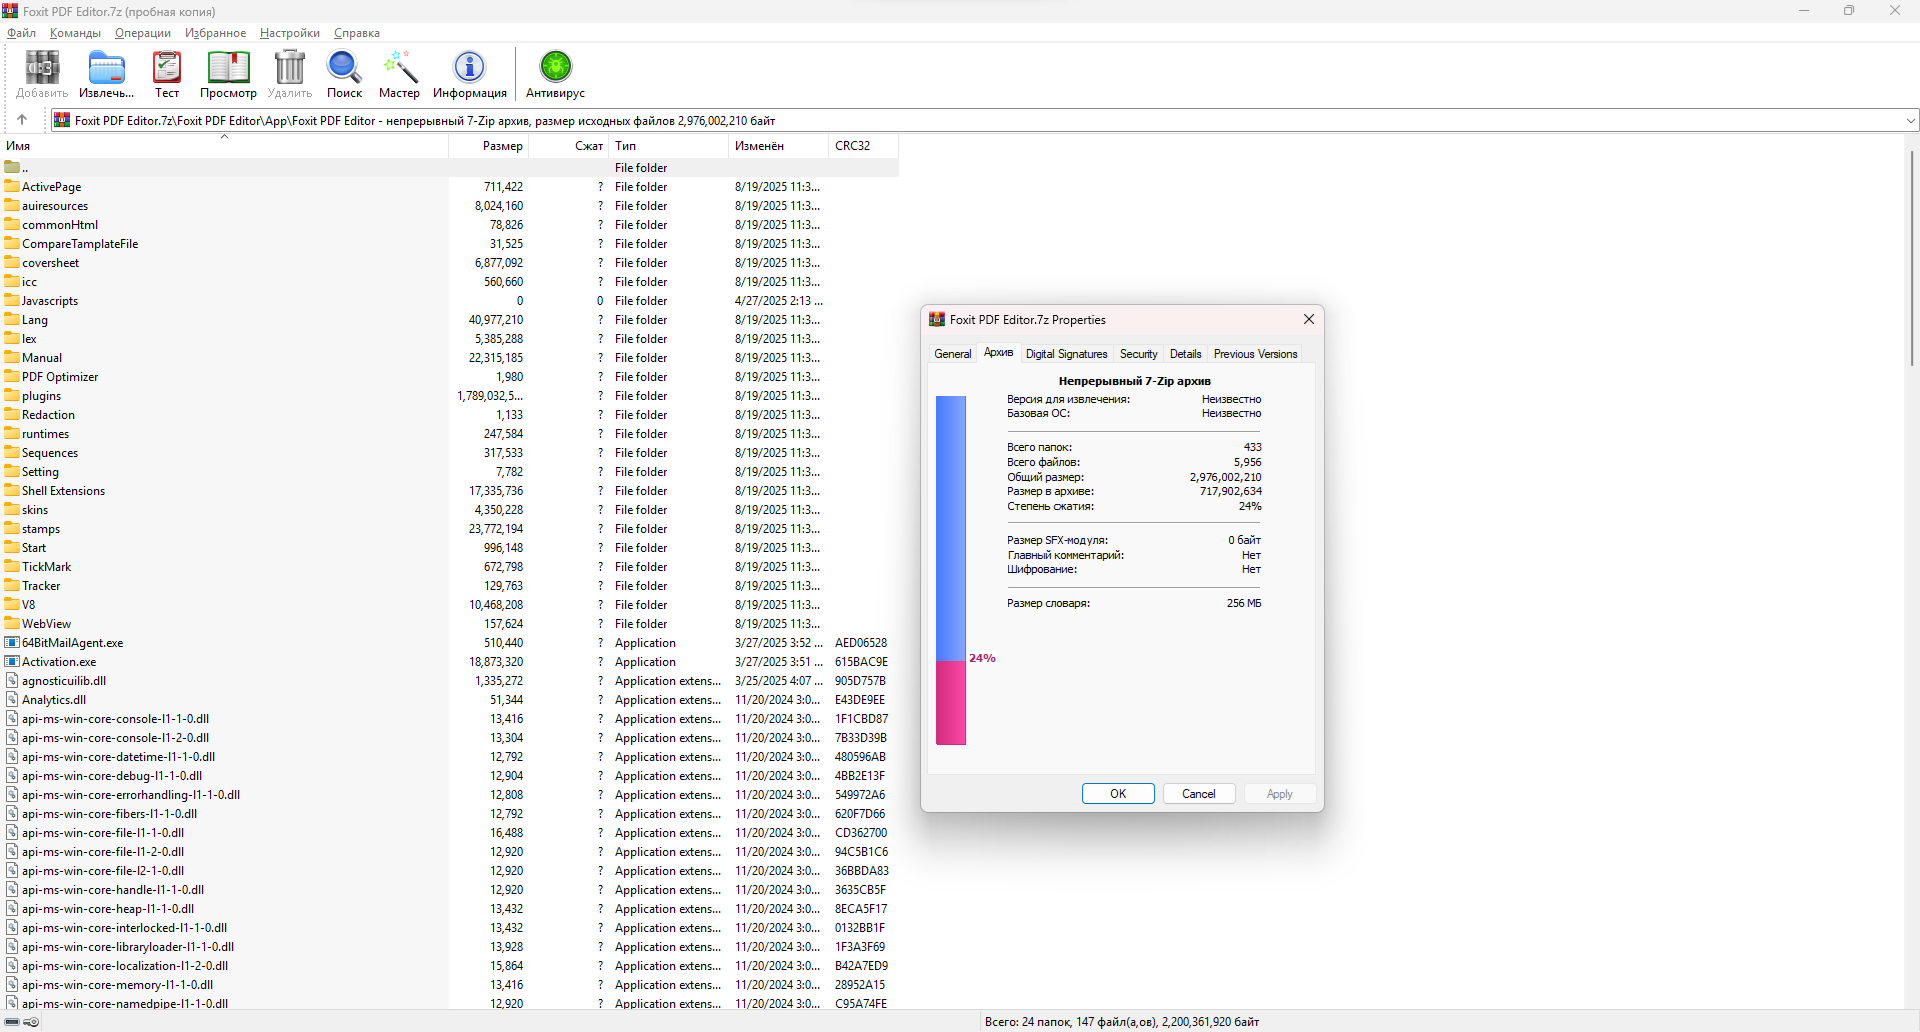Open the Операции menu
Screen dimensions: 1920x1032
[x=143, y=33]
